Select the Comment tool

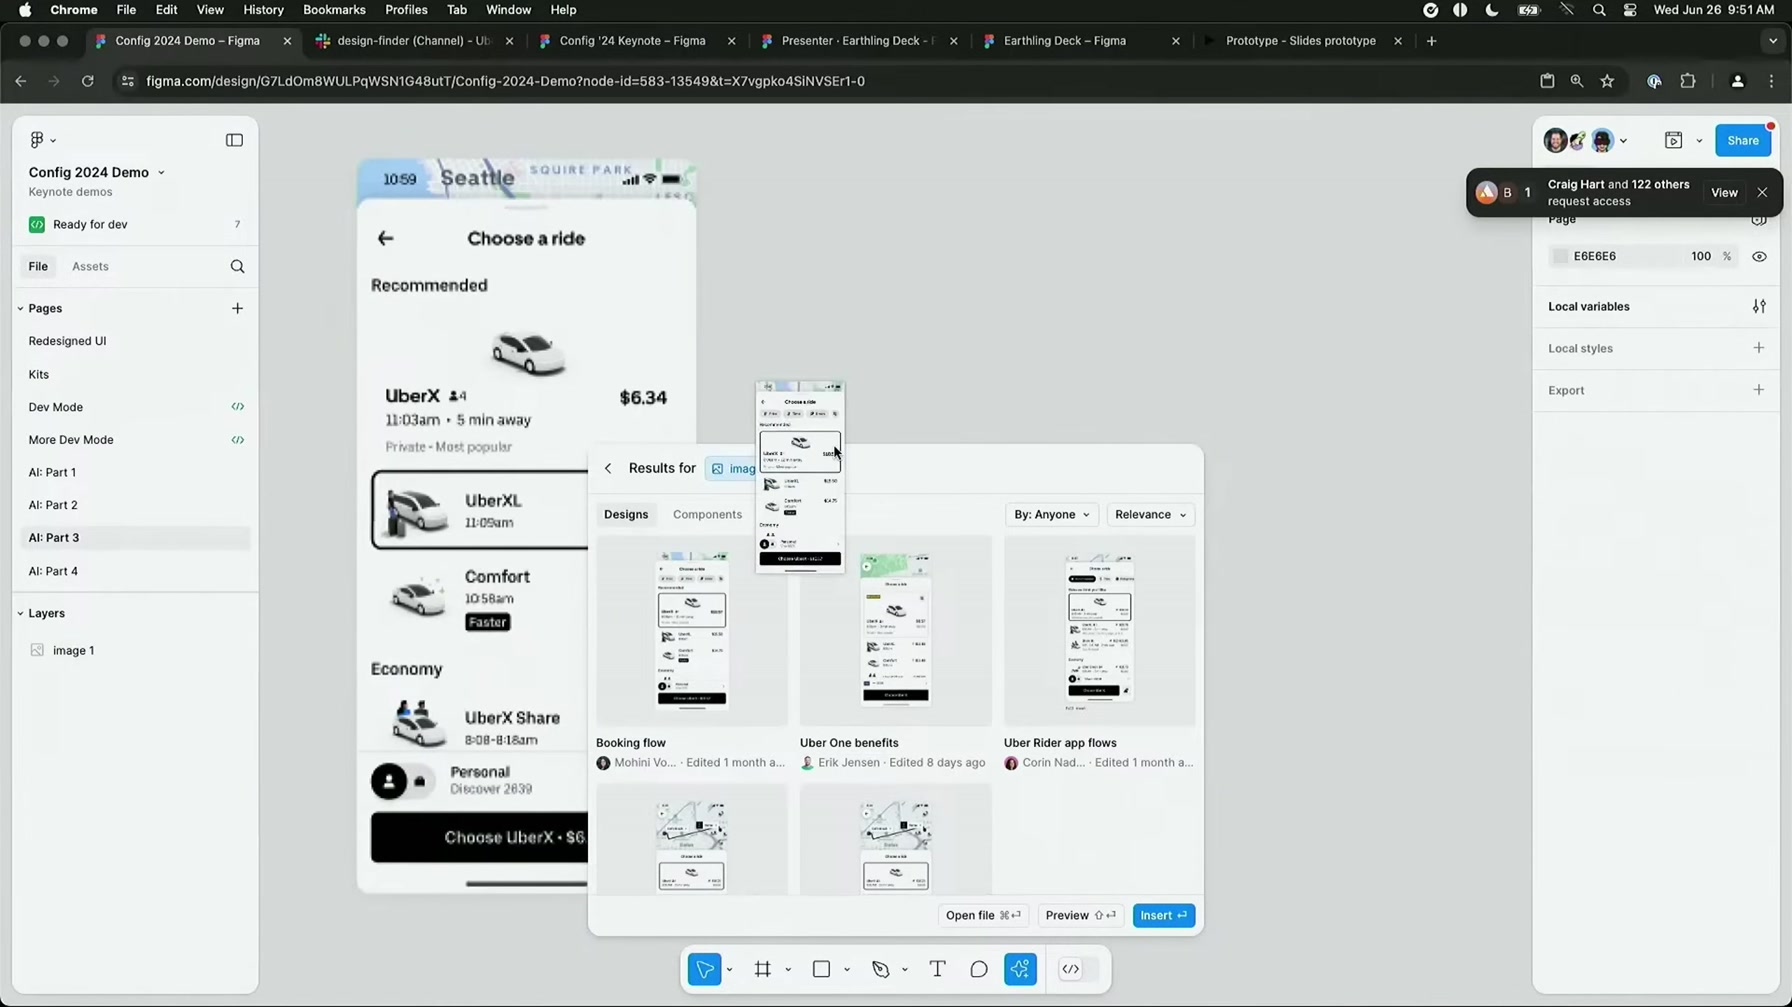pos(979,969)
